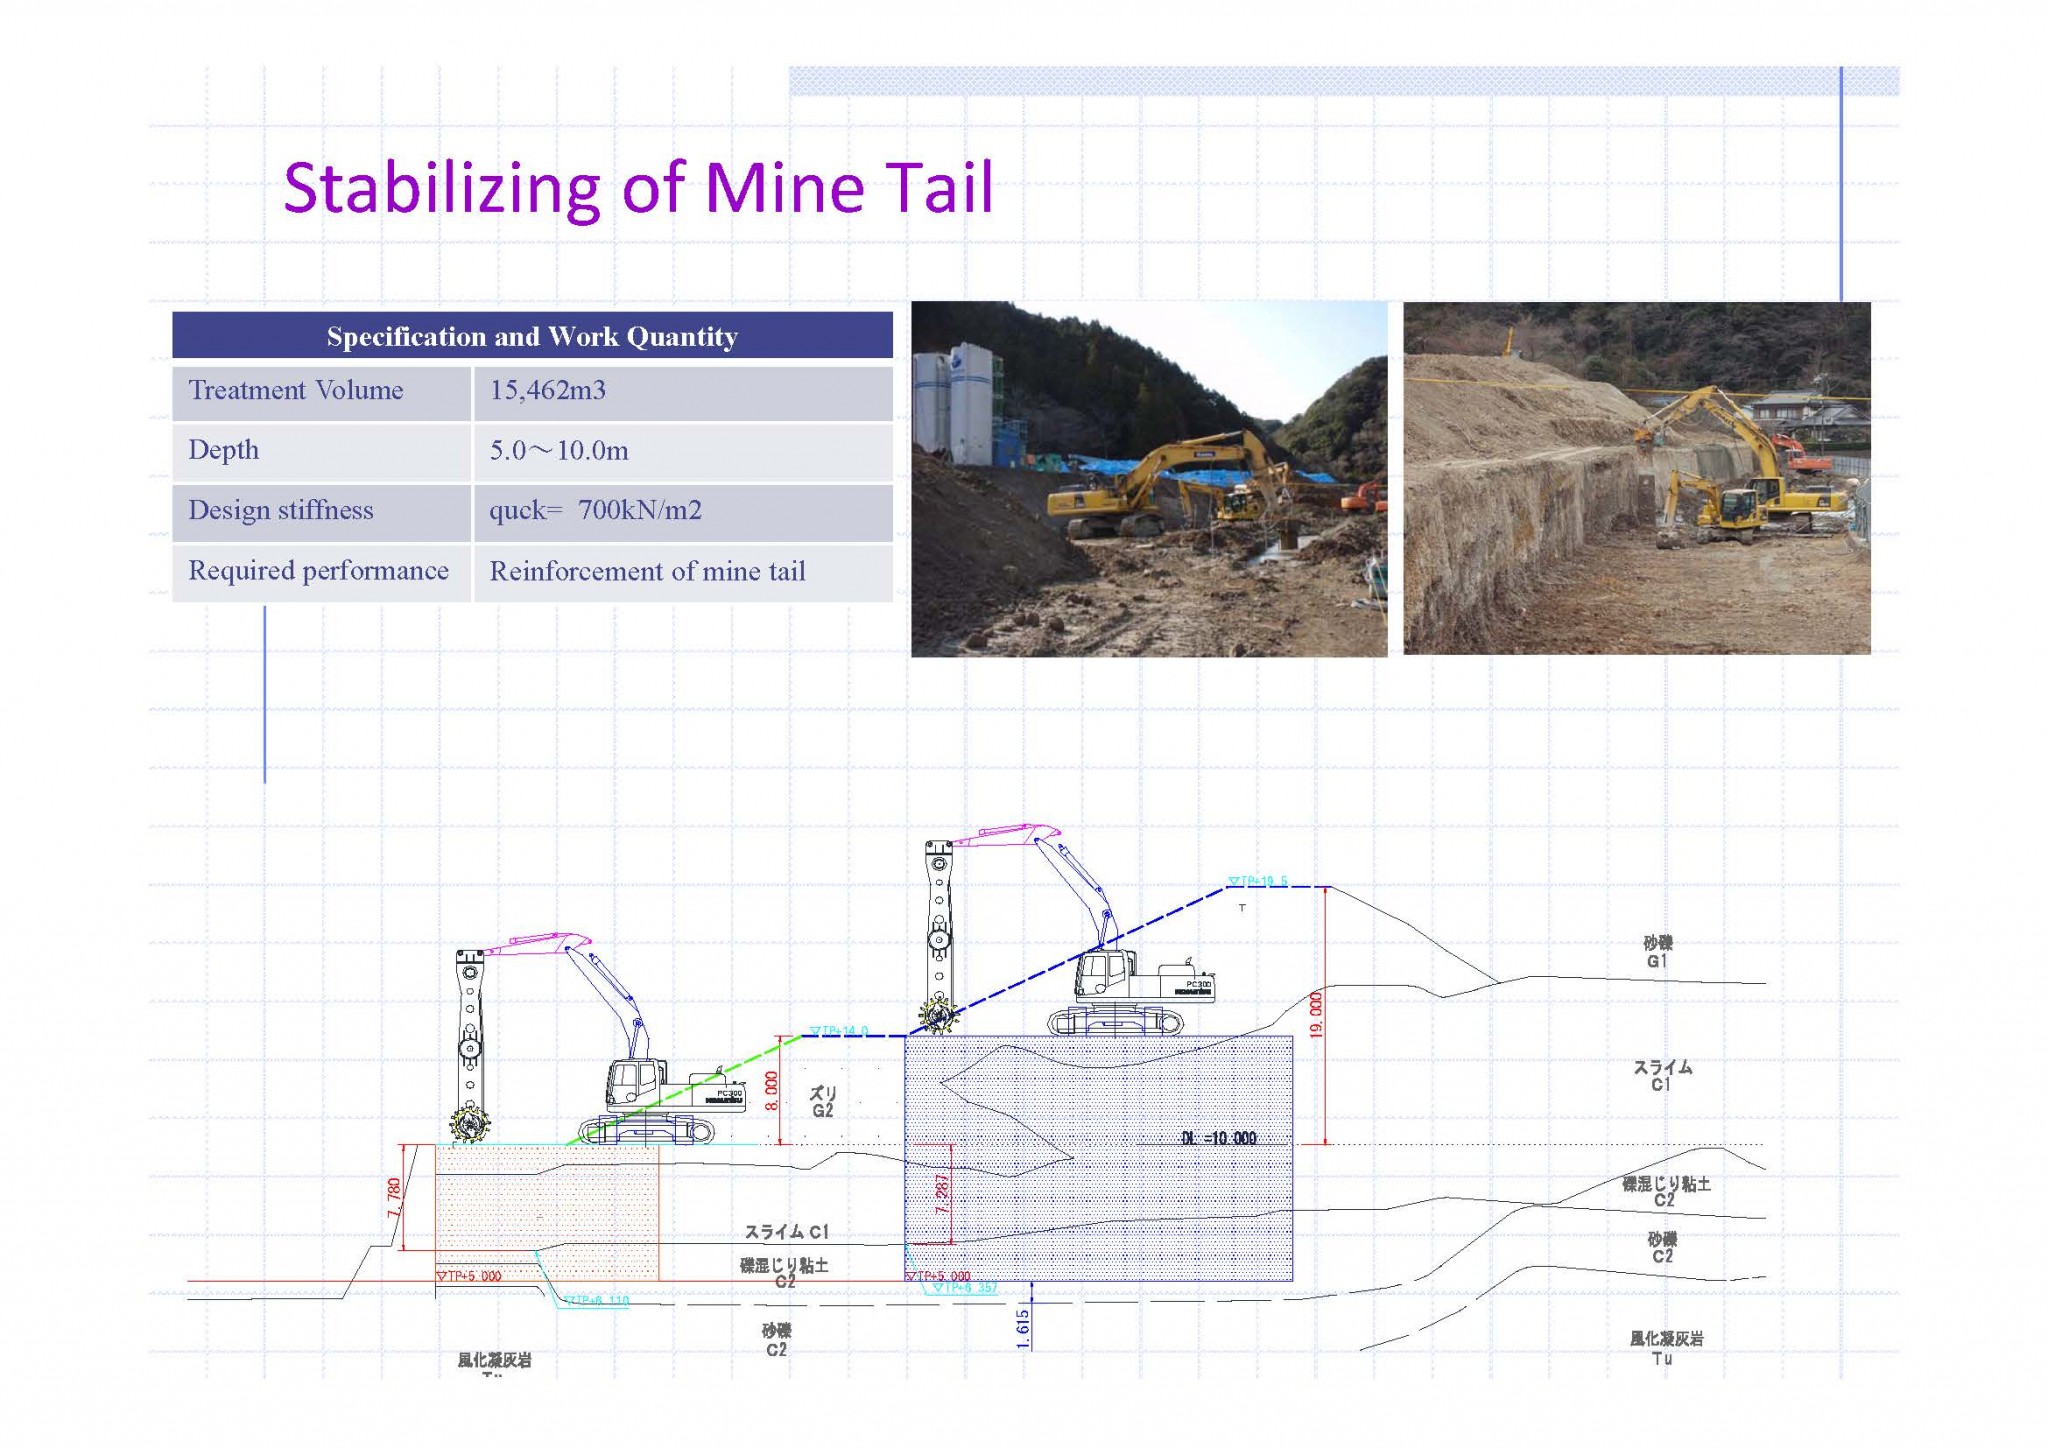Click the 7.780 dimension label
Screen dimensions: 2048x1448
click(x=394, y=1197)
